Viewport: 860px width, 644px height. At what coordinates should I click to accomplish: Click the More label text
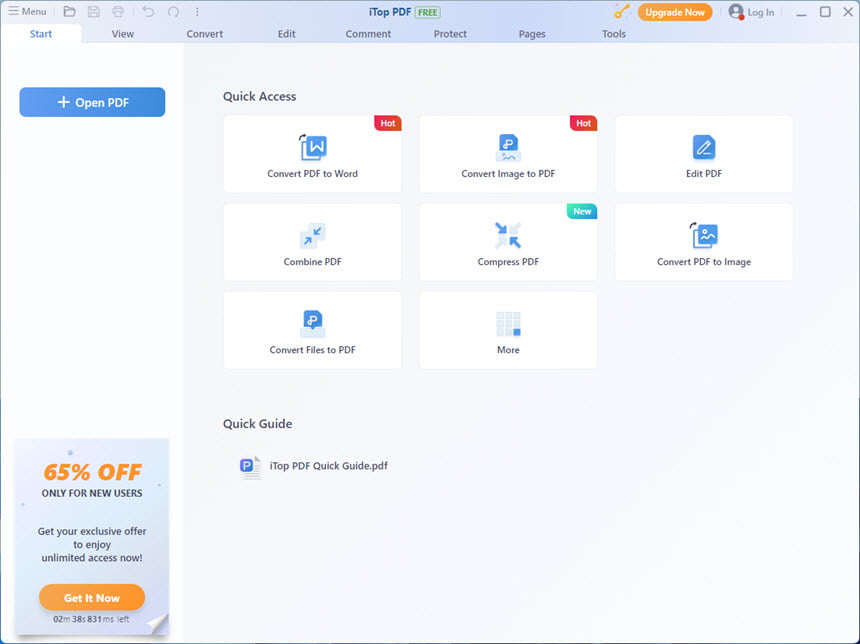pyautogui.click(x=508, y=350)
